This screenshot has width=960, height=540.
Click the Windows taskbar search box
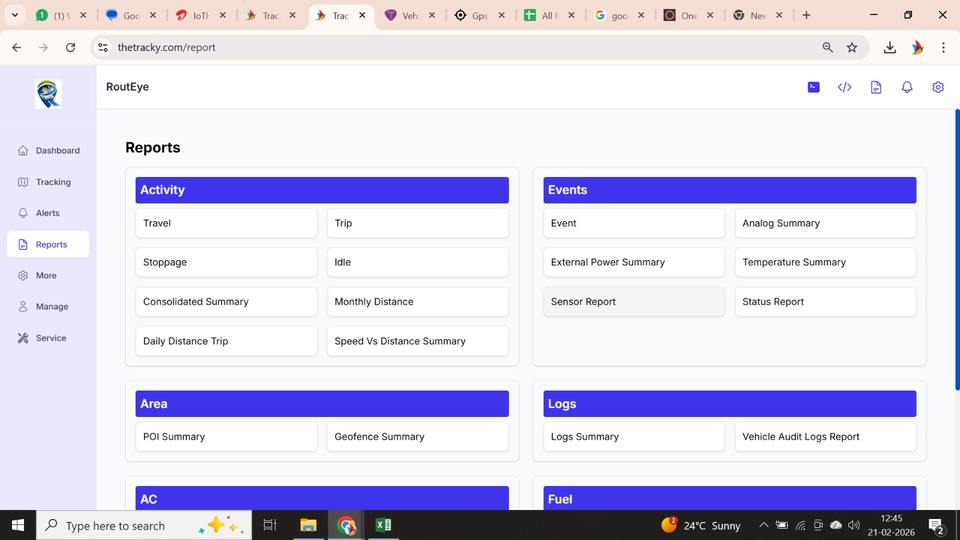(144, 525)
